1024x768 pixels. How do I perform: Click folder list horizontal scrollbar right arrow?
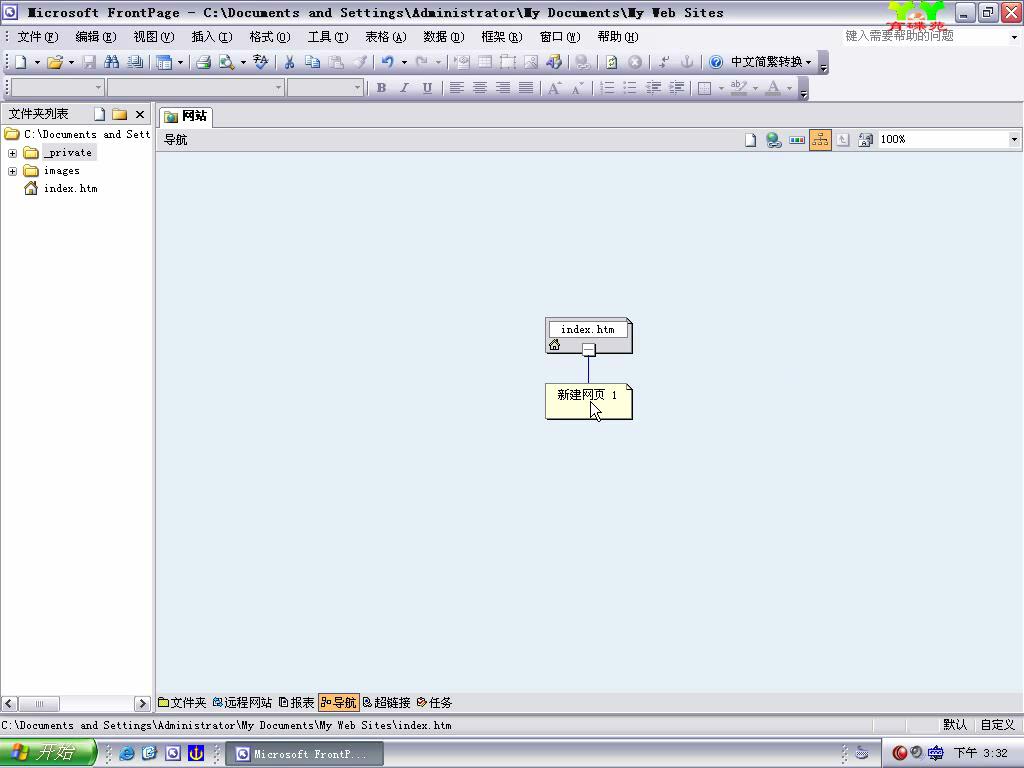[142, 704]
